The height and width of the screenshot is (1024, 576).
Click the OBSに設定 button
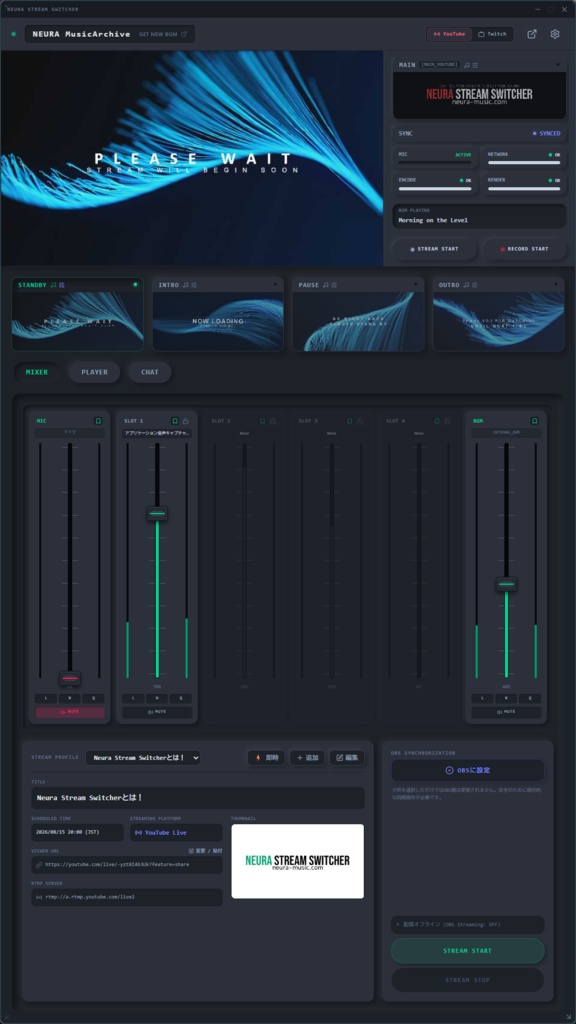[468, 770]
